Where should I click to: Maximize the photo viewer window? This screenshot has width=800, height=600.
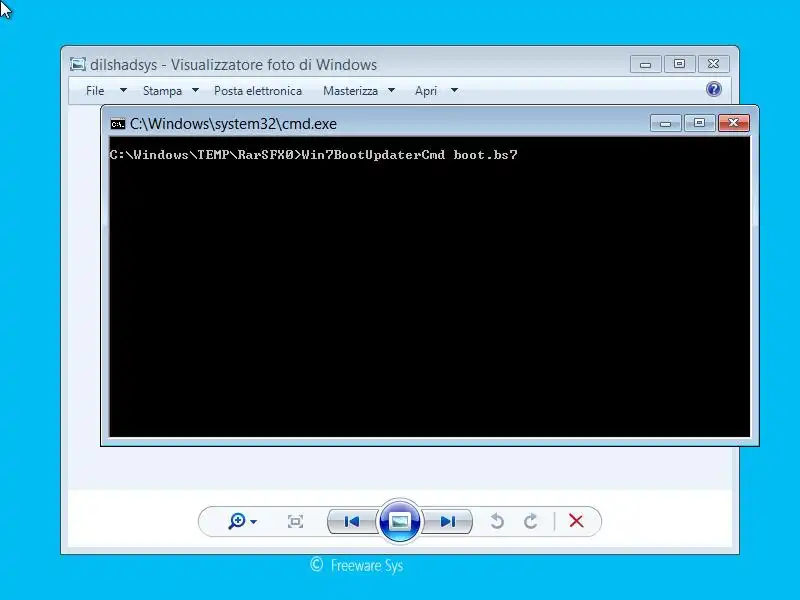coord(679,64)
